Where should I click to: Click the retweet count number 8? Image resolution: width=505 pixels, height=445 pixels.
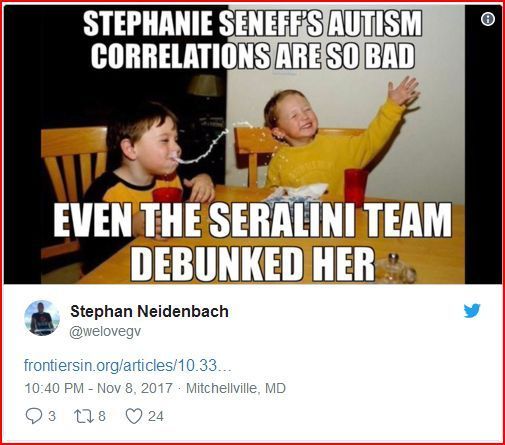(102, 416)
